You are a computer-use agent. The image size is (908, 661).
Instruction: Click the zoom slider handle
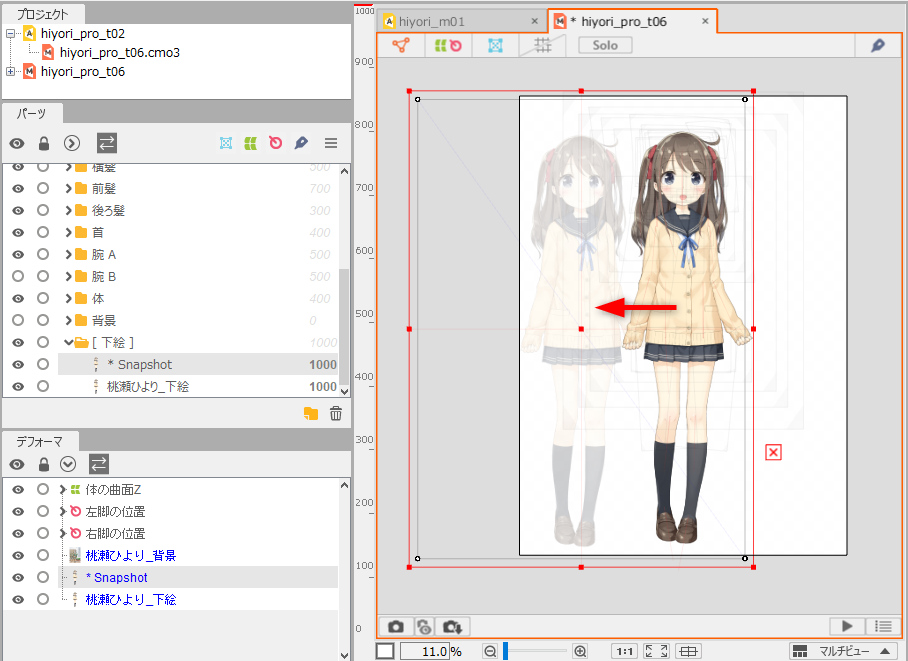click(506, 651)
